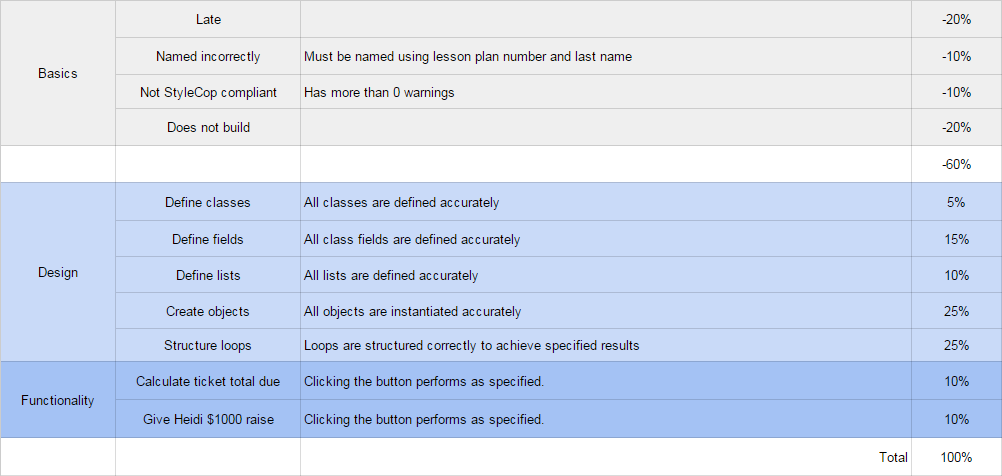The image size is (1002, 476).
Task: Select the Design category cell
Action: (58, 272)
